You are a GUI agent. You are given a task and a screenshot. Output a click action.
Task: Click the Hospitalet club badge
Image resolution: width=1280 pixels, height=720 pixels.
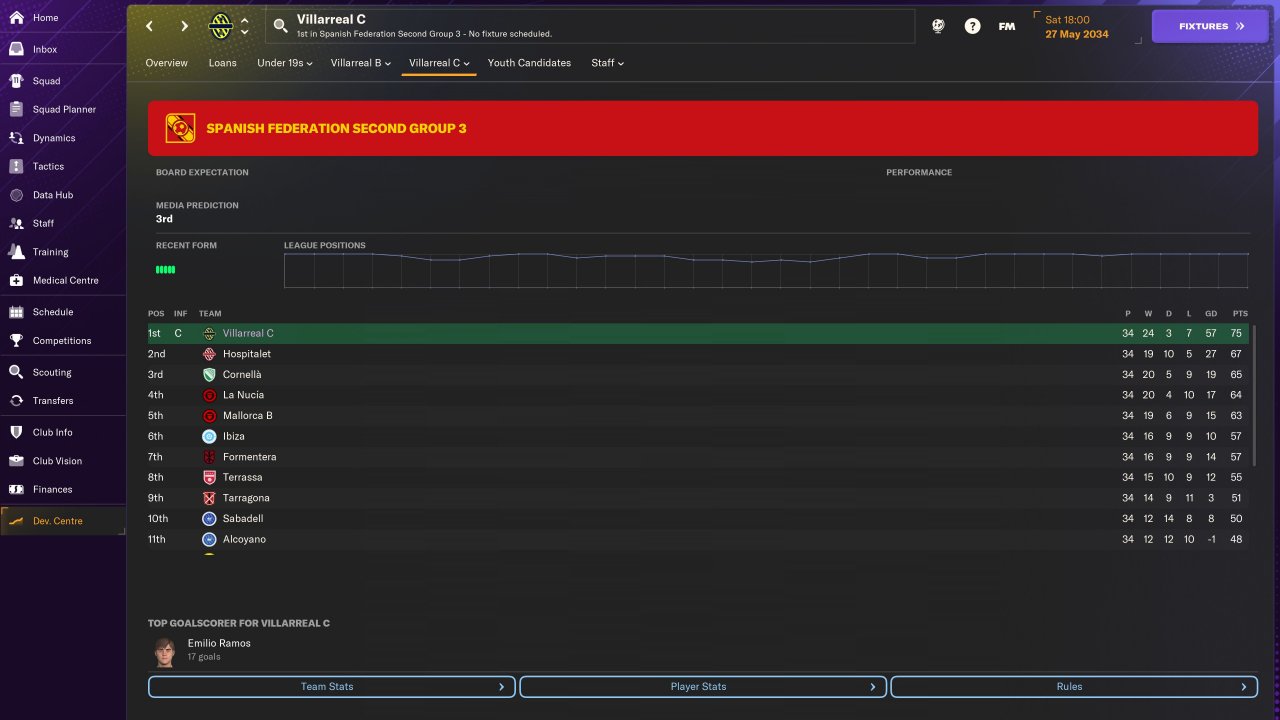209,354
